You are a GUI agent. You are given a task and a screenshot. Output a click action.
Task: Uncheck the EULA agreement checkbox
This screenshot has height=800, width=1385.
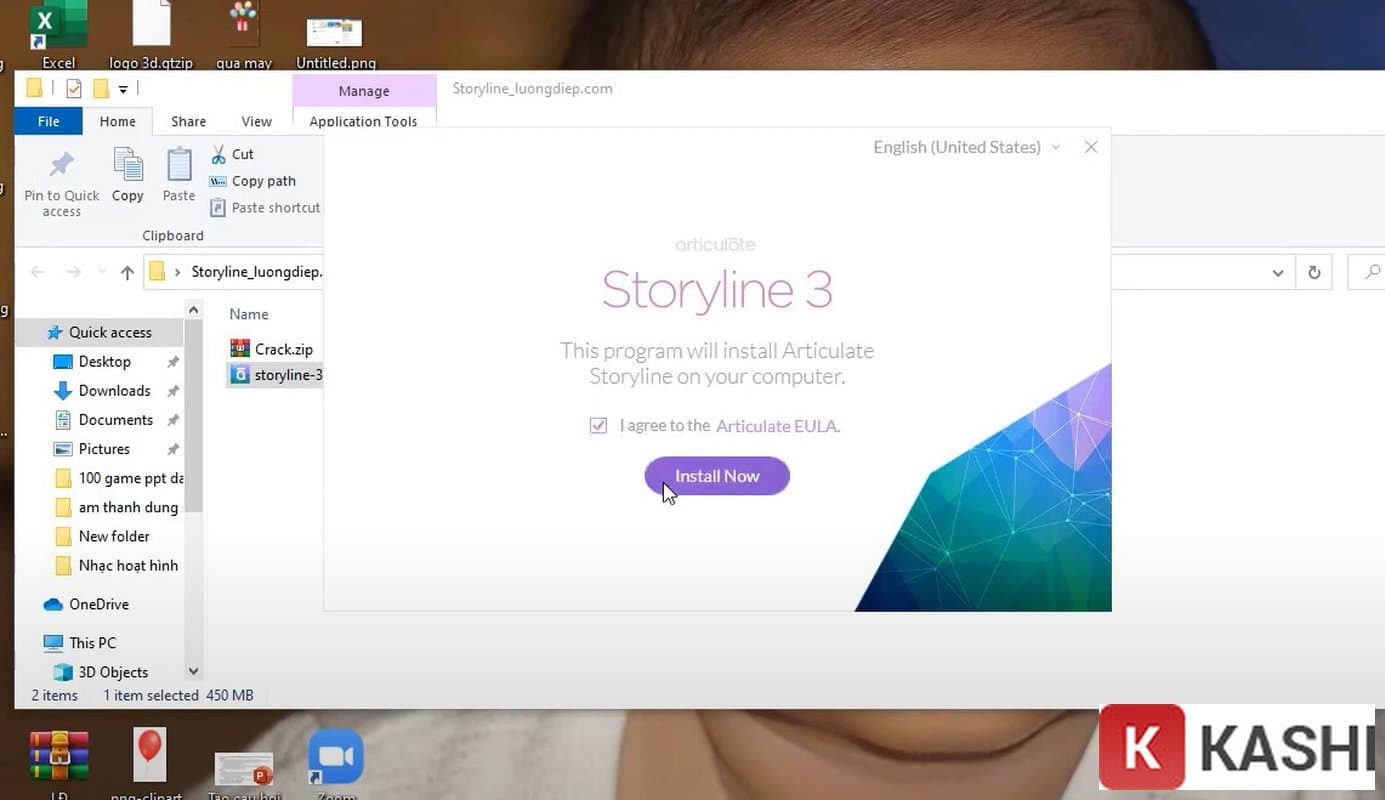point(598,426)
